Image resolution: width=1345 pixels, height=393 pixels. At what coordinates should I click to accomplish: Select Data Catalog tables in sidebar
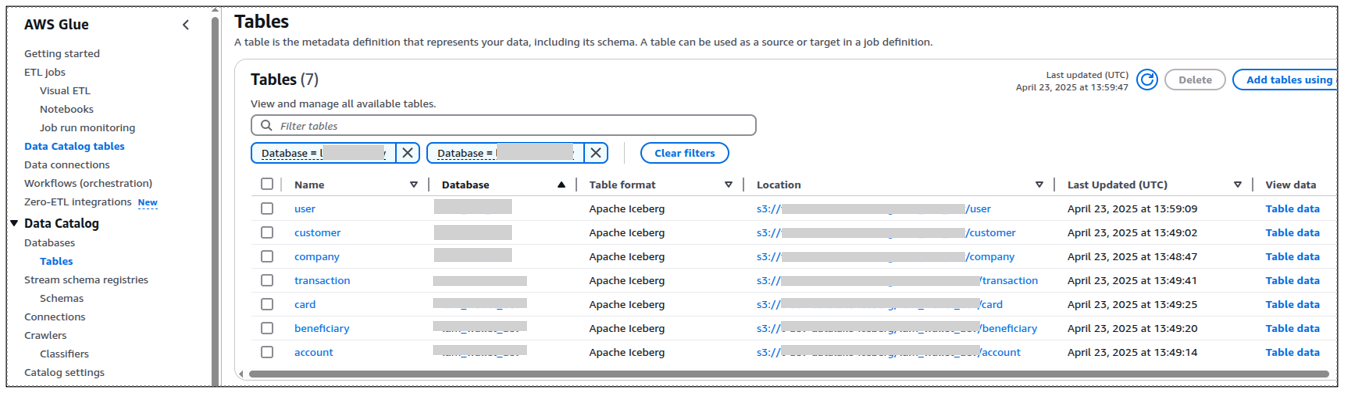74,147
